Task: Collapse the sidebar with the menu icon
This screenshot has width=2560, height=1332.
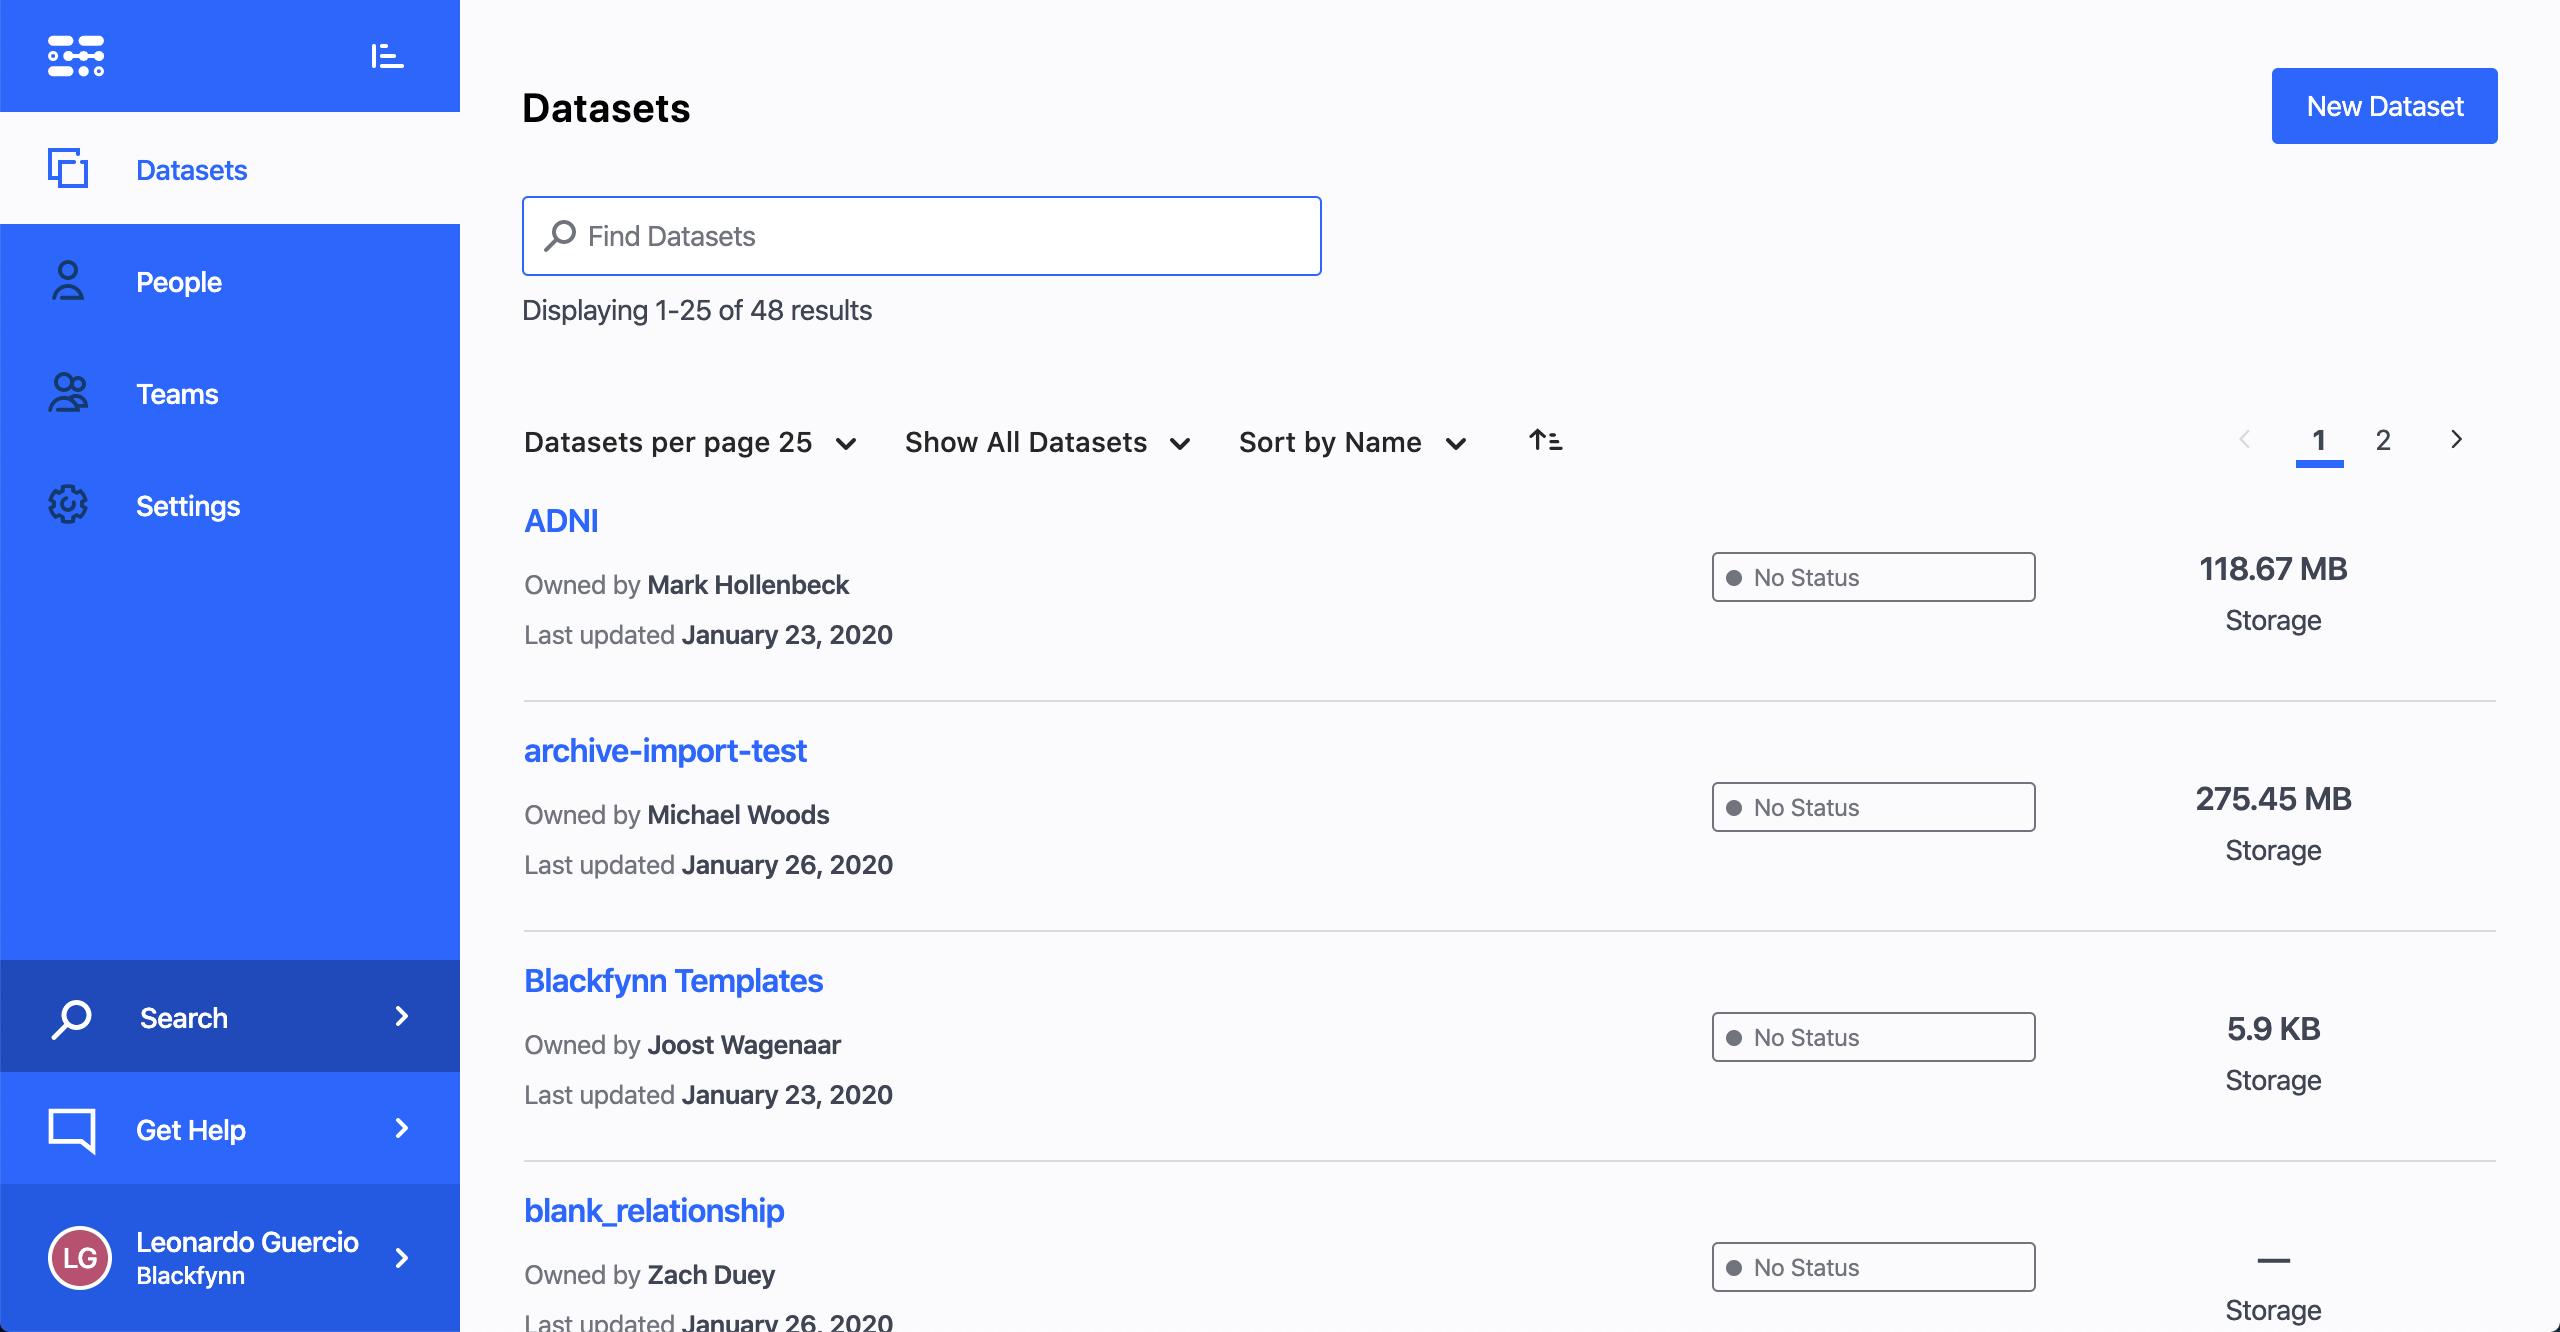Action: pos(387,56)
